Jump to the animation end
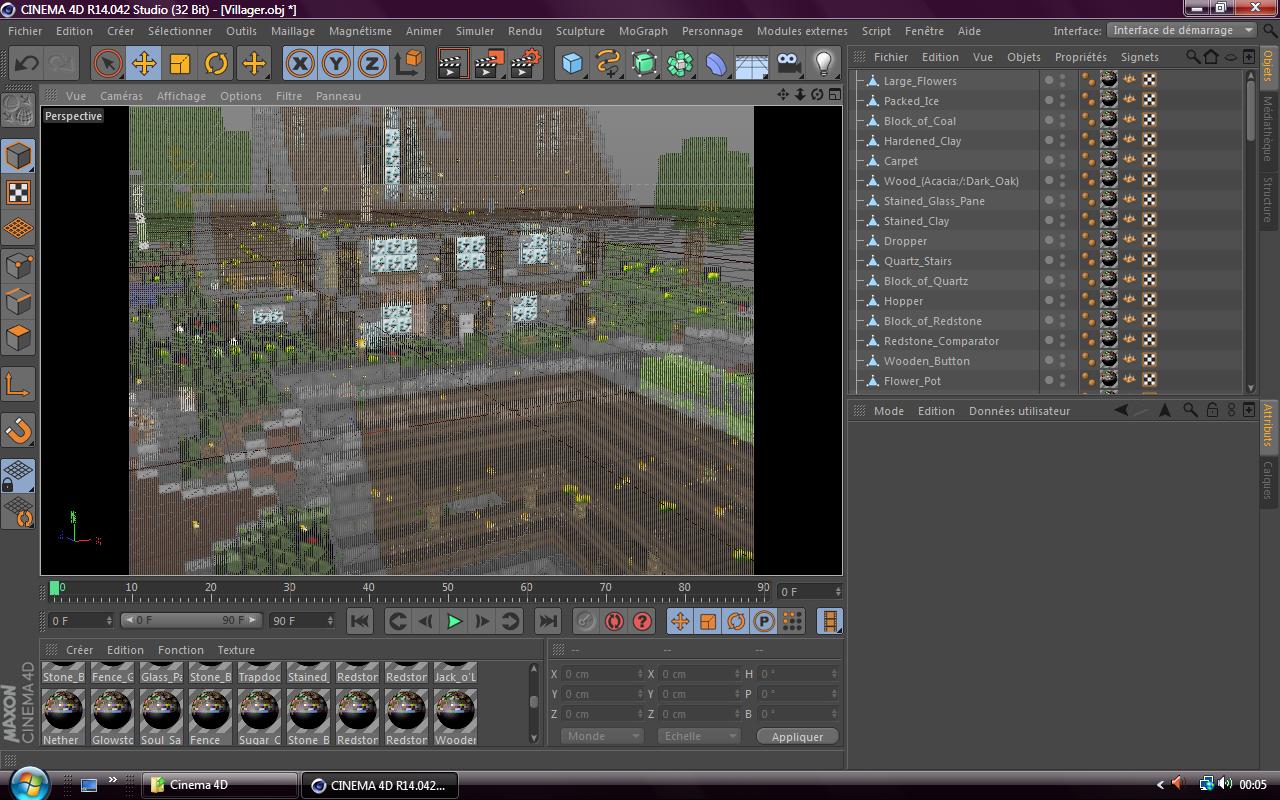1280x800 pixels. (x=547, y=621)
